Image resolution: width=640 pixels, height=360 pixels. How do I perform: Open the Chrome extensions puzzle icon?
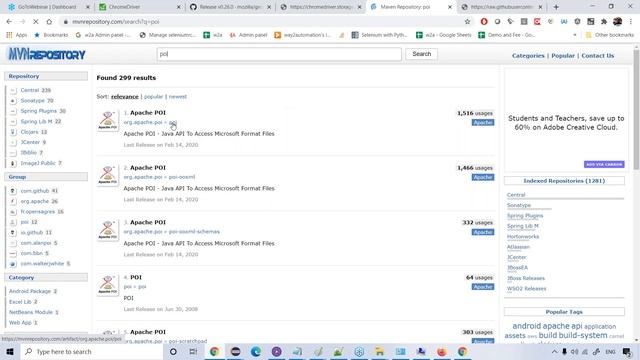(x=604, y=22)
